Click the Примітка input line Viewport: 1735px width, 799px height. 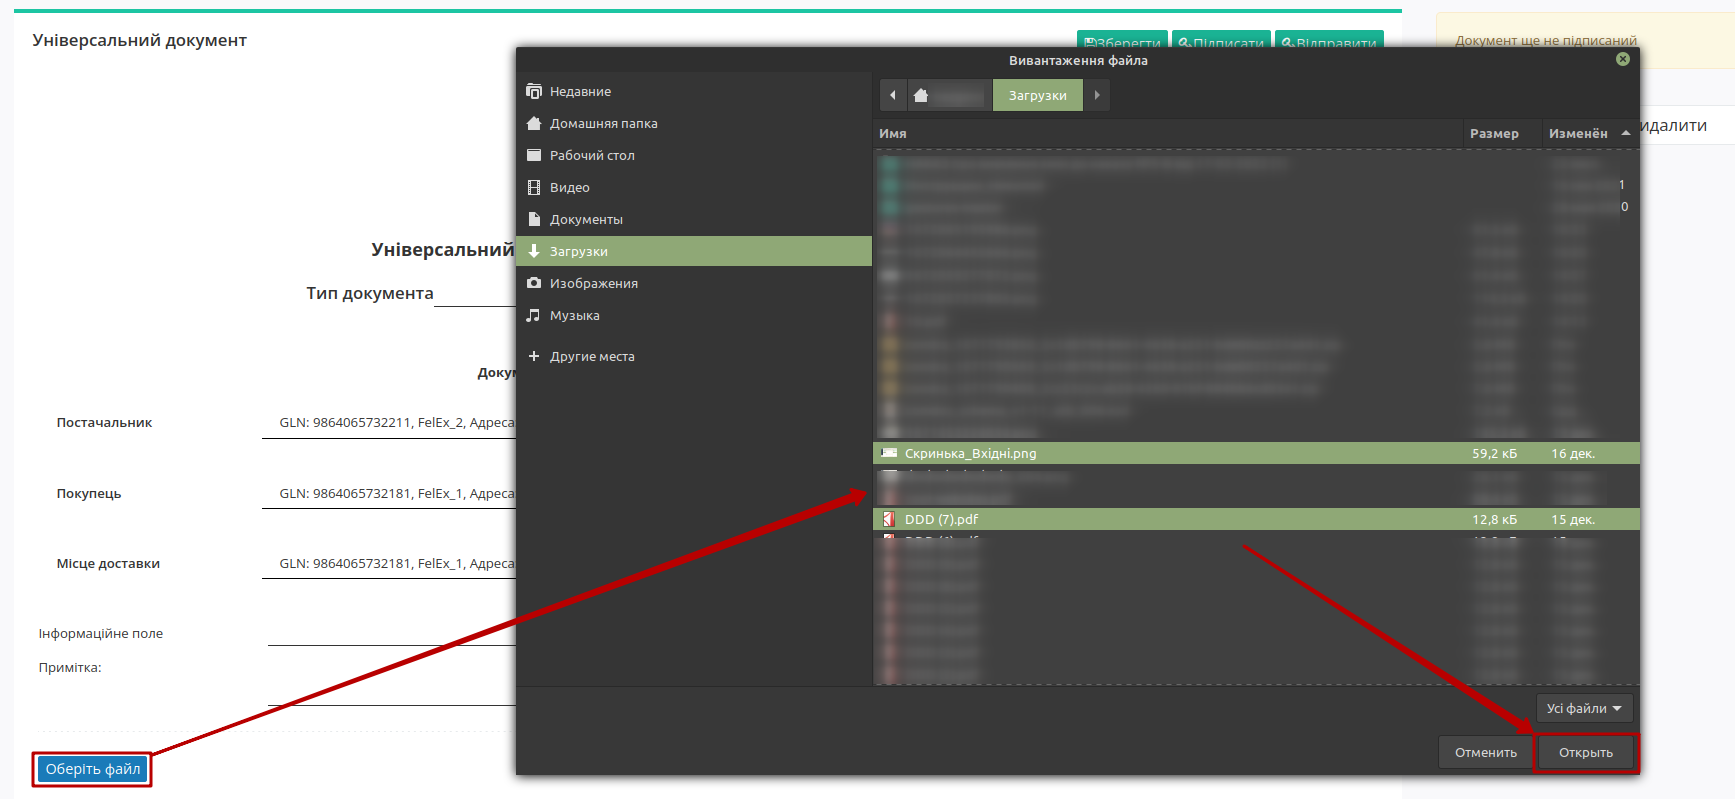click(392, 691)
